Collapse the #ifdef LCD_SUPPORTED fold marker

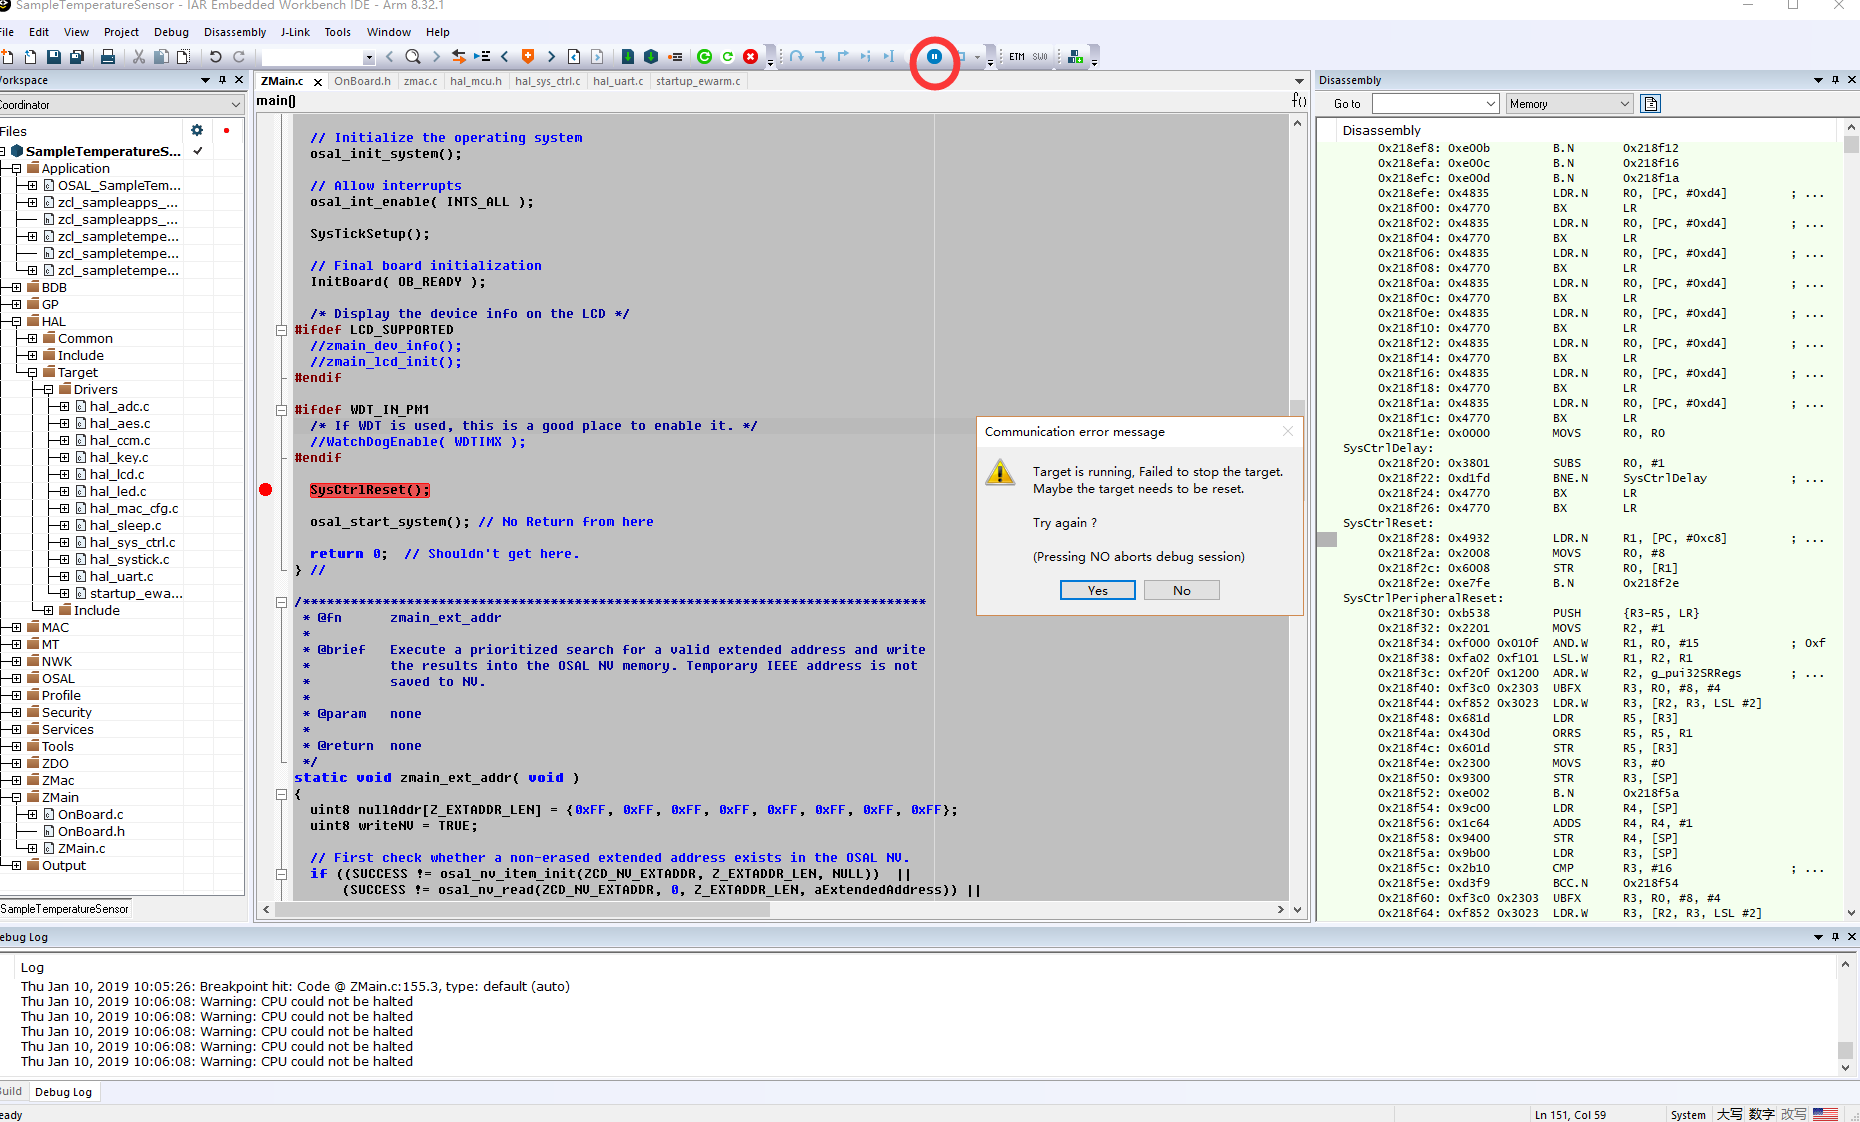(282, 330)
